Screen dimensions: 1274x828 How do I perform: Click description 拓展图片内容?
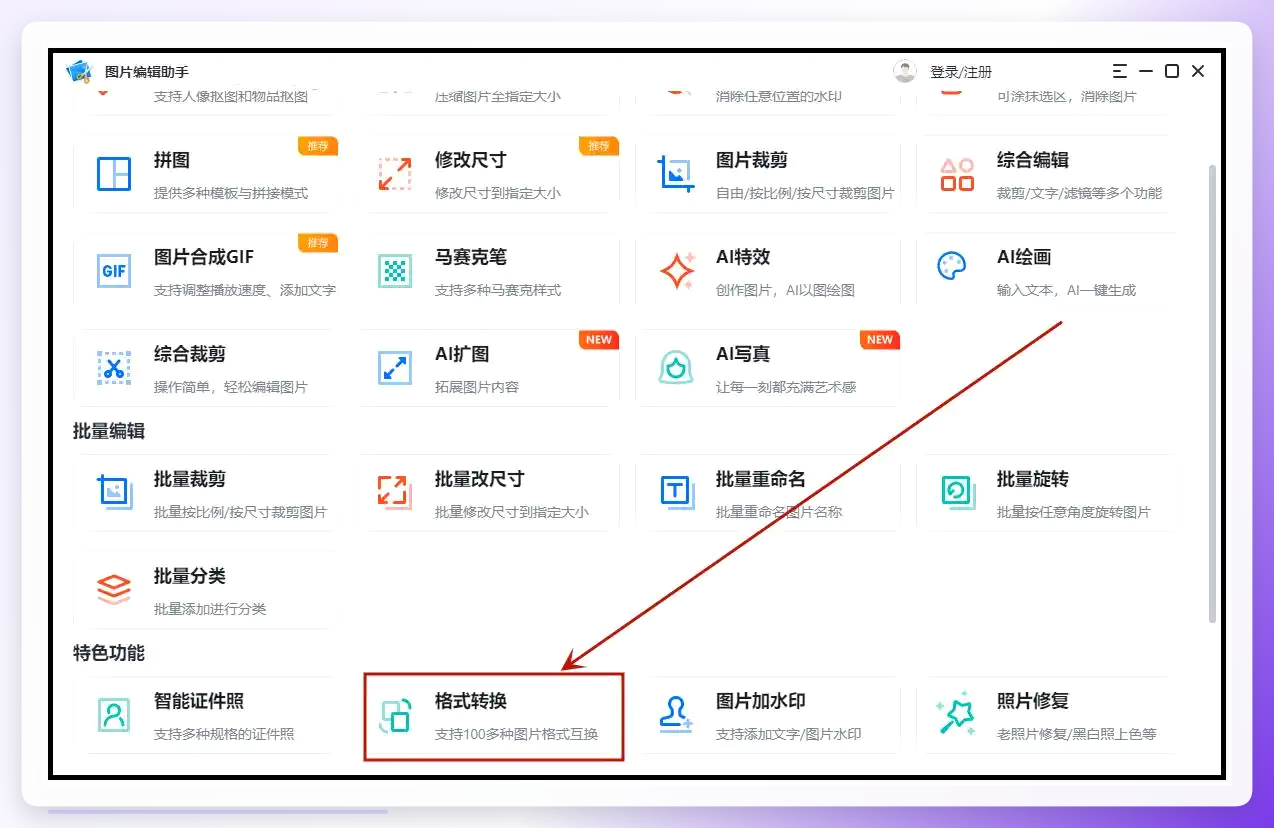click(477, 387)
